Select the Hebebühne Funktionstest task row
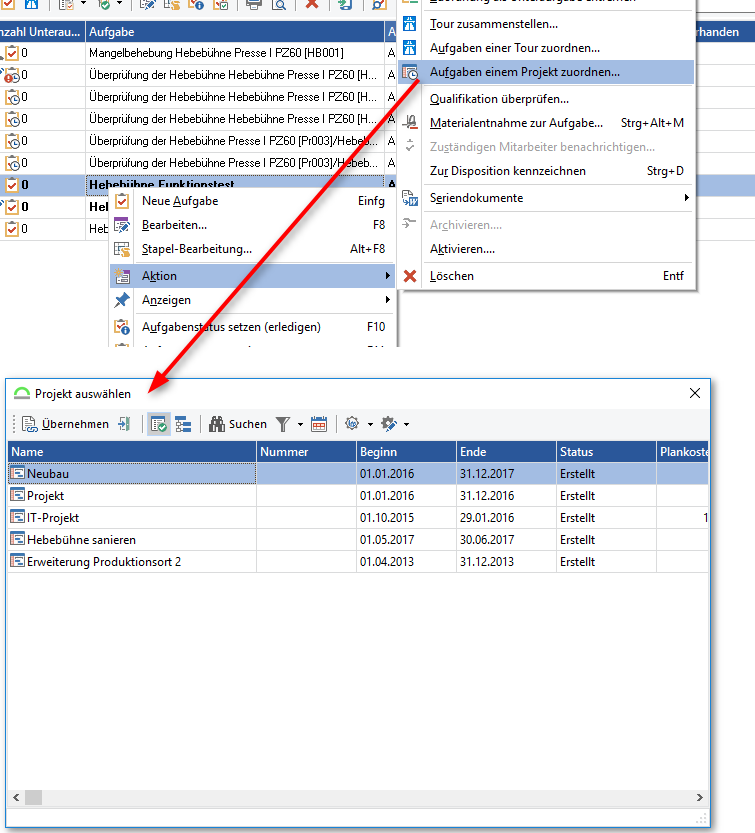The image size is (755, 833). pyautogui.click(x=235, y=185)
